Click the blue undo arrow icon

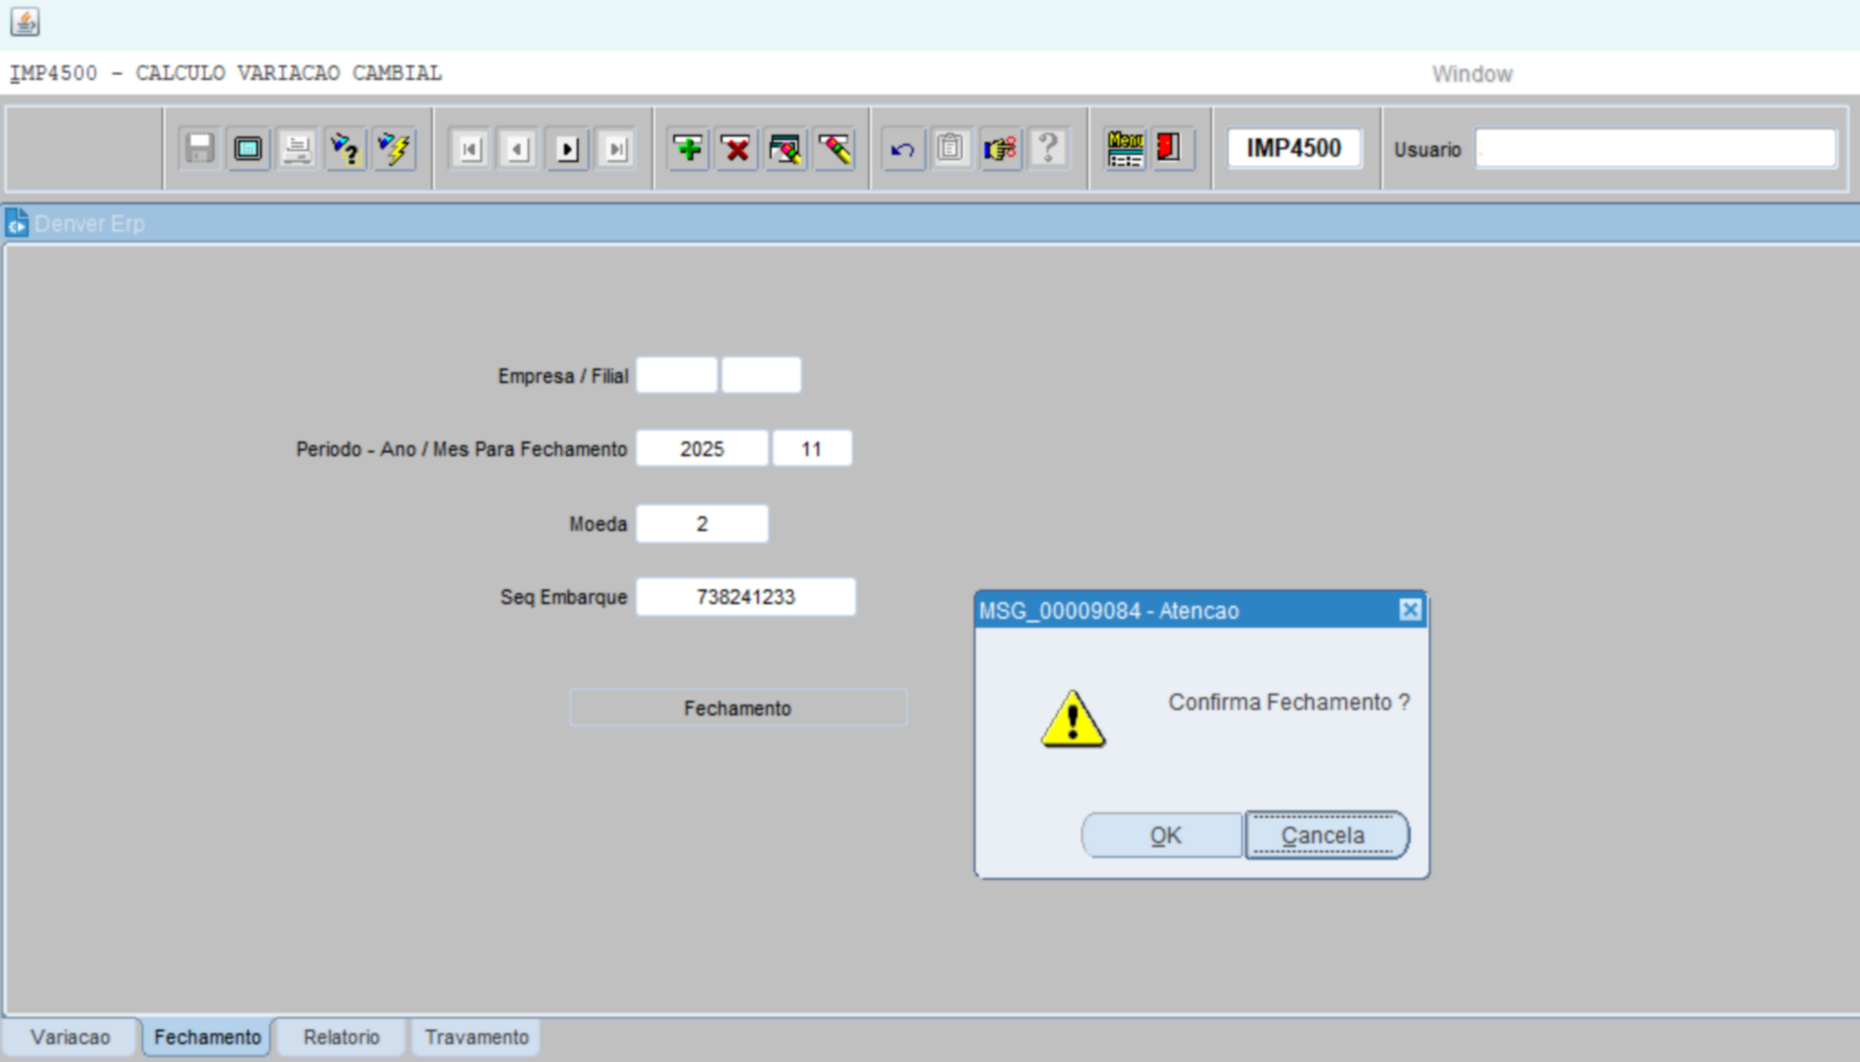[902, 149]
